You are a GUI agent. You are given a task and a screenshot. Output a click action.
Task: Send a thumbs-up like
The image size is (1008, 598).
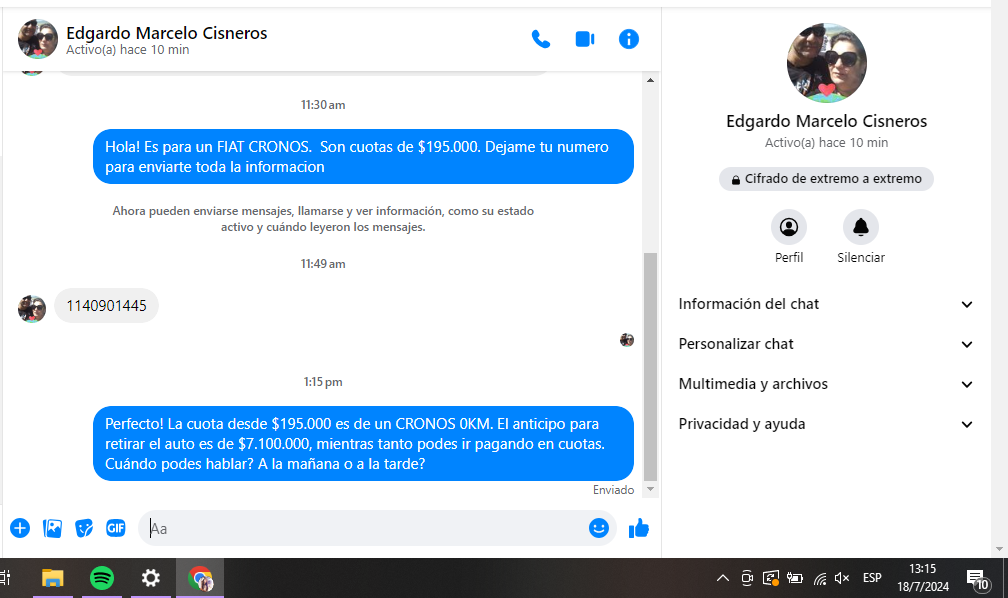pyautogui.click(x=639, y=528)
